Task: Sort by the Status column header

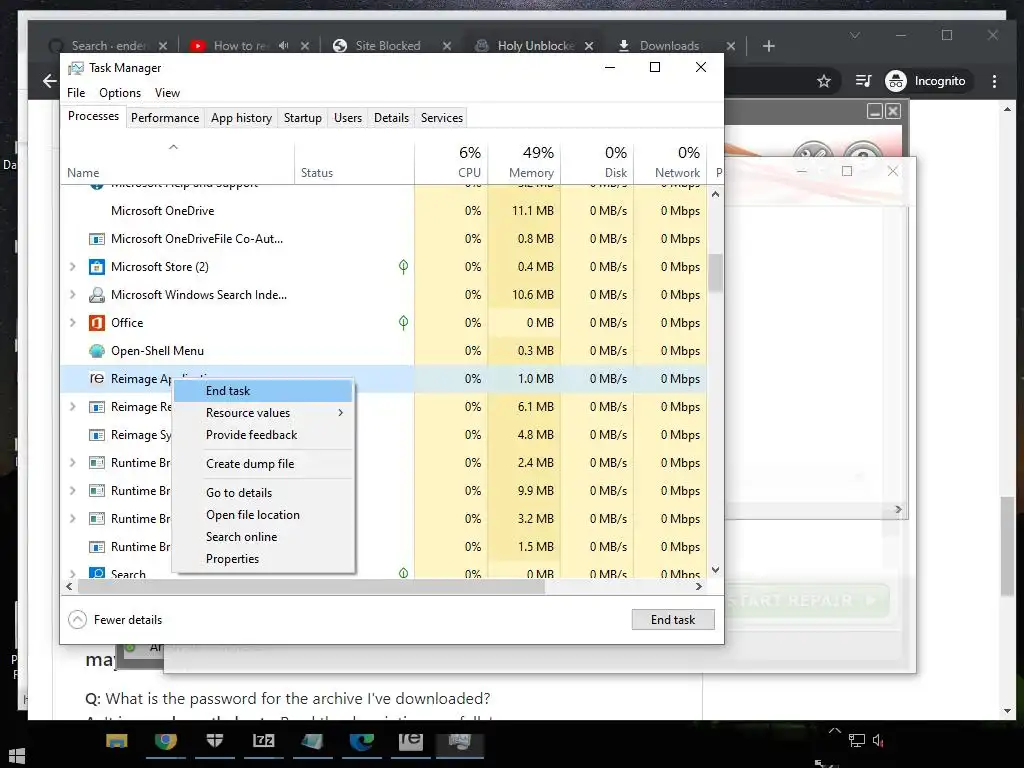Action: 354,162
